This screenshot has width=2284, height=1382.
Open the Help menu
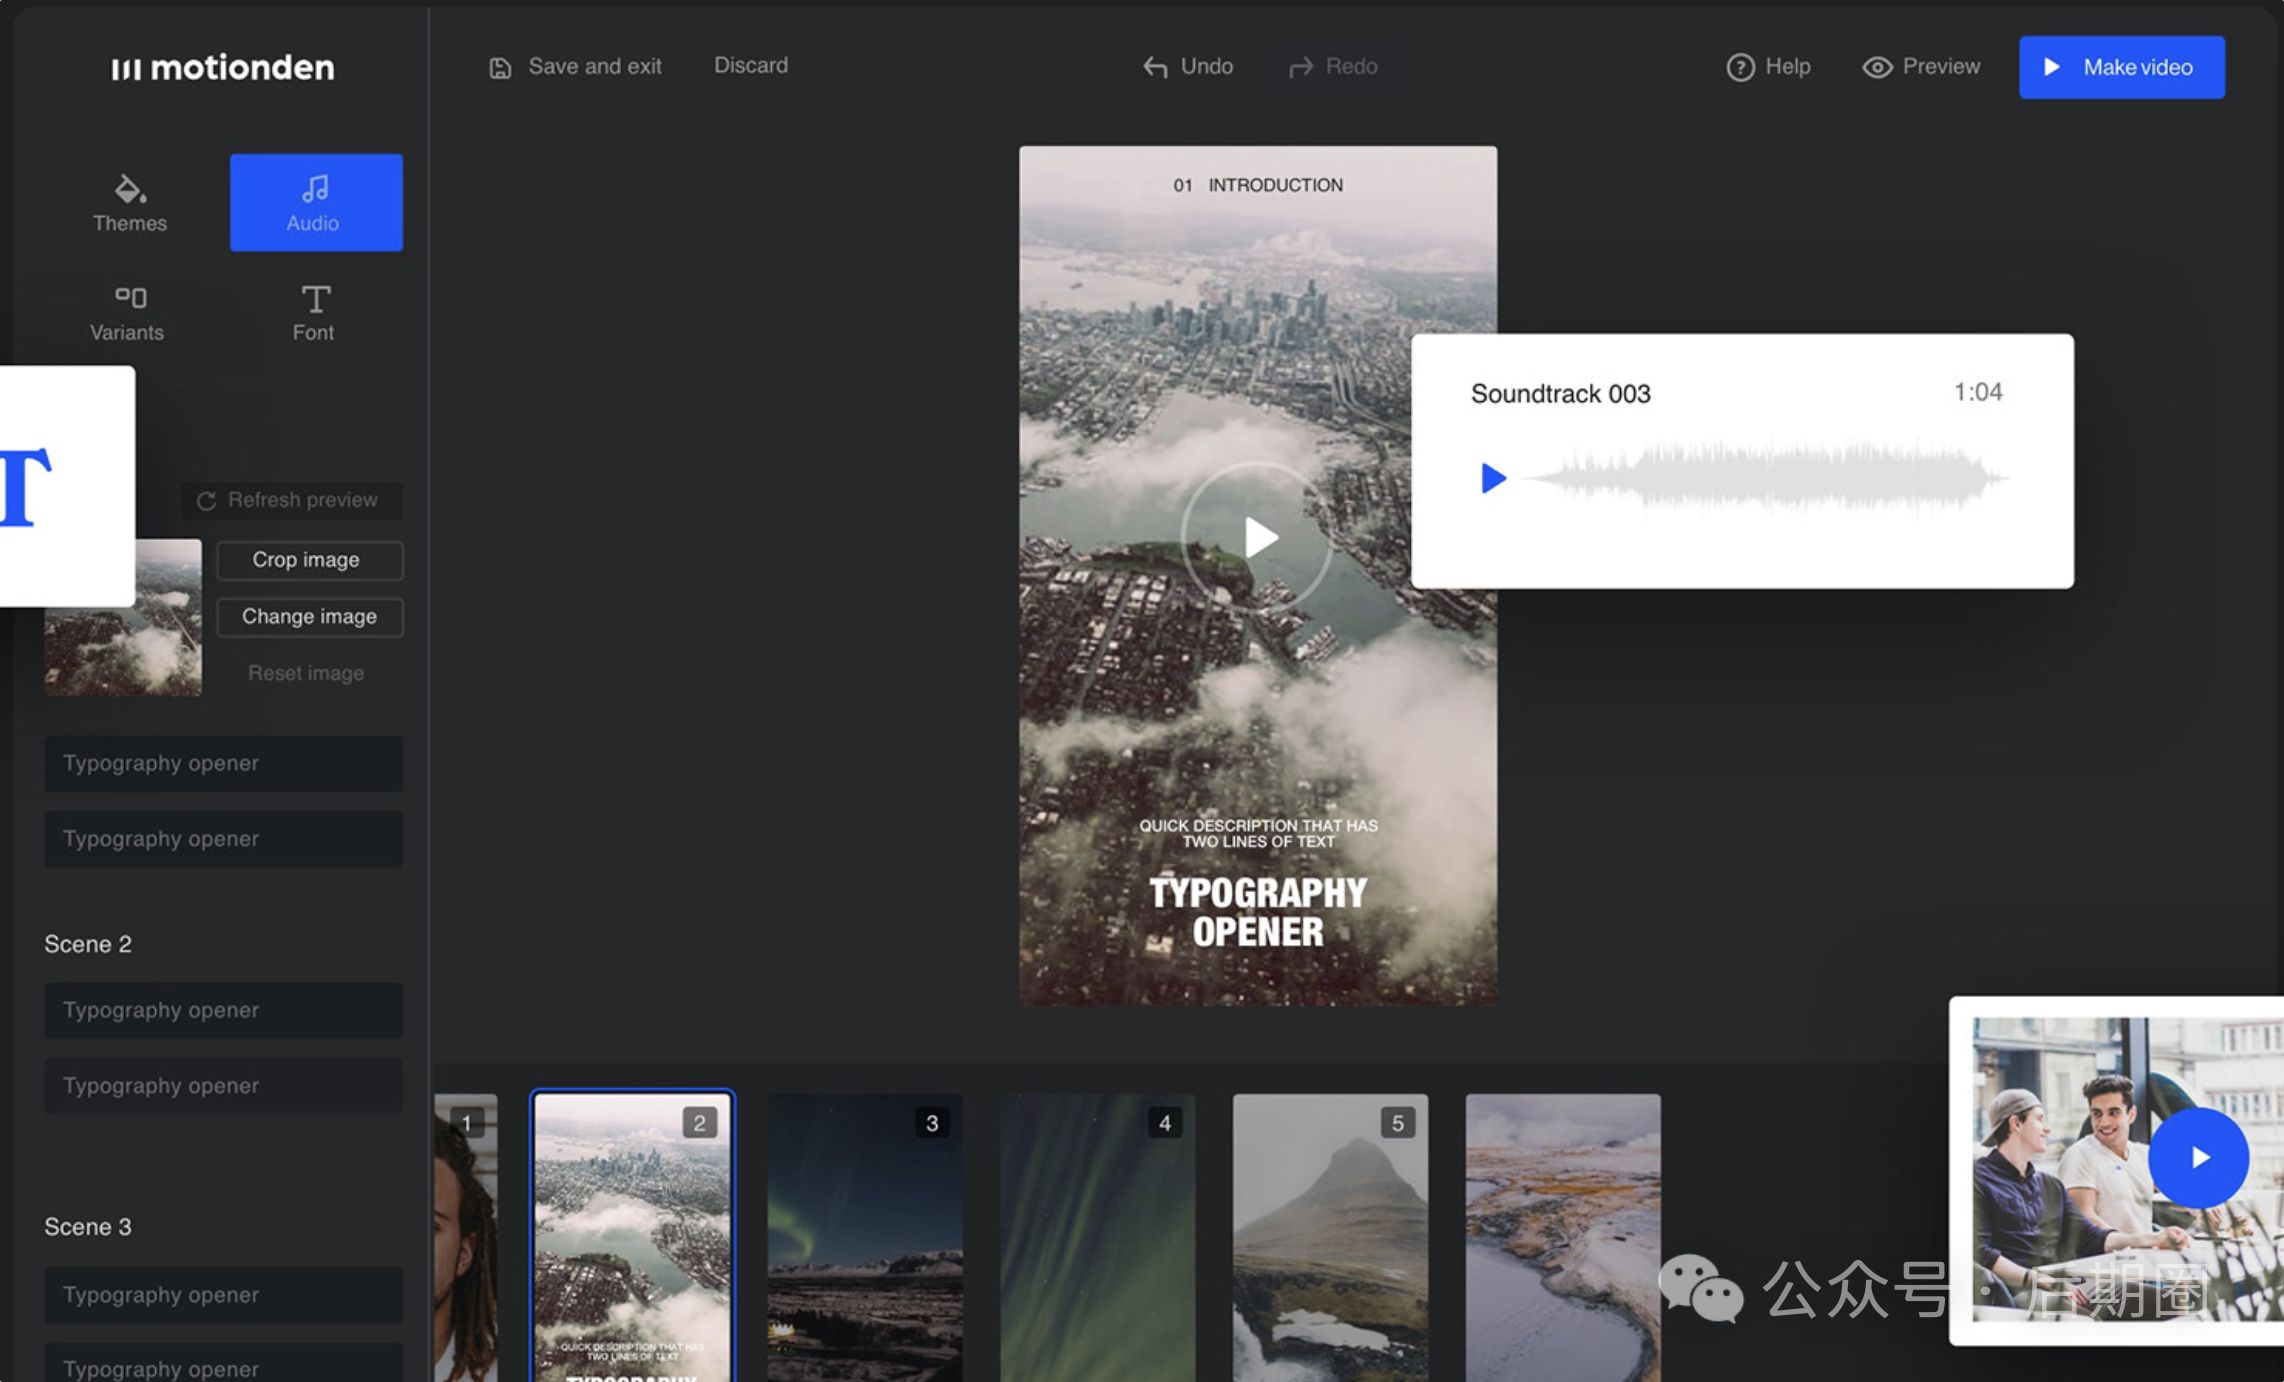[x=1768, y=66]
